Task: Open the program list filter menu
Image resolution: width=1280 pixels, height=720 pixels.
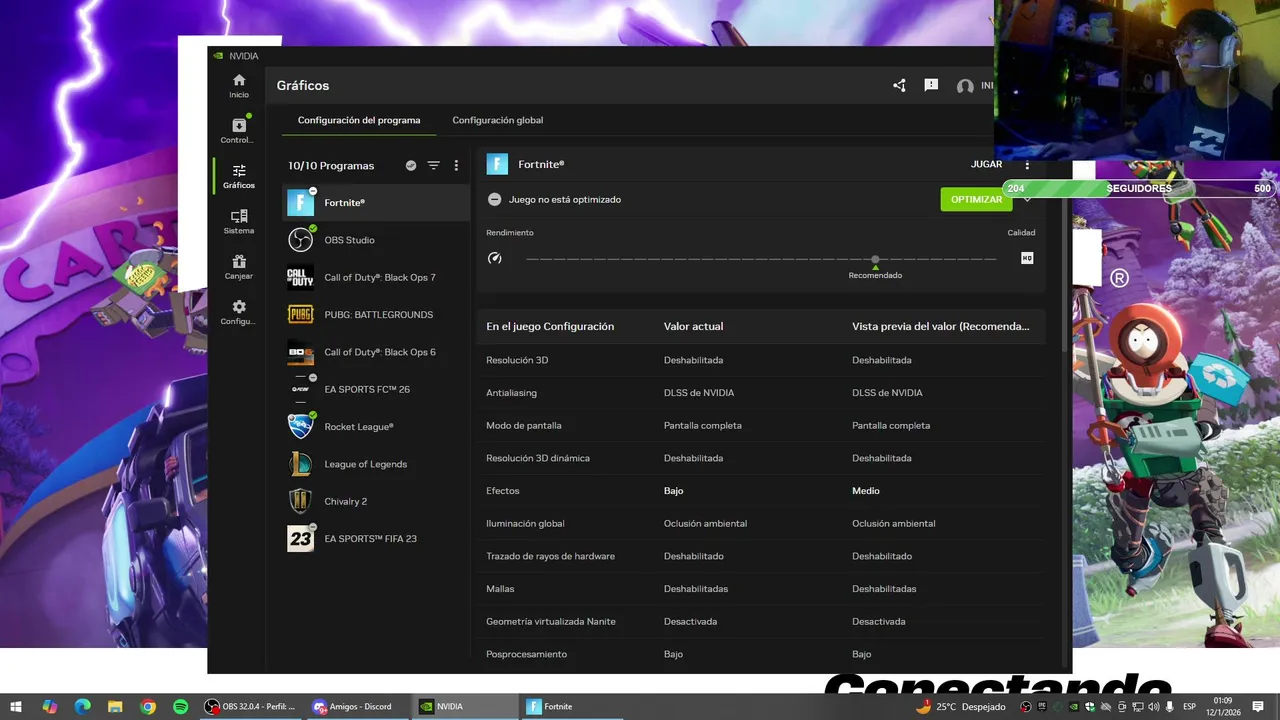Action: coord(434,165)
